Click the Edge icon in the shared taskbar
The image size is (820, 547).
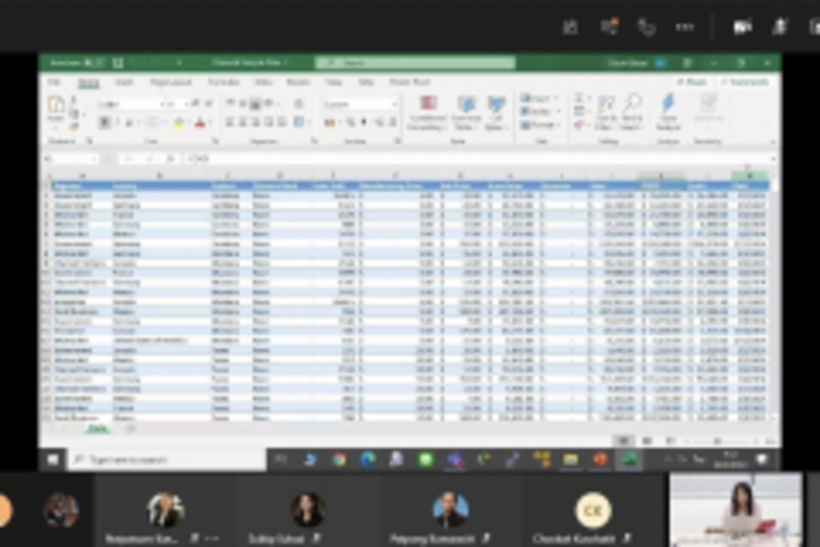[x=368, y=459]
